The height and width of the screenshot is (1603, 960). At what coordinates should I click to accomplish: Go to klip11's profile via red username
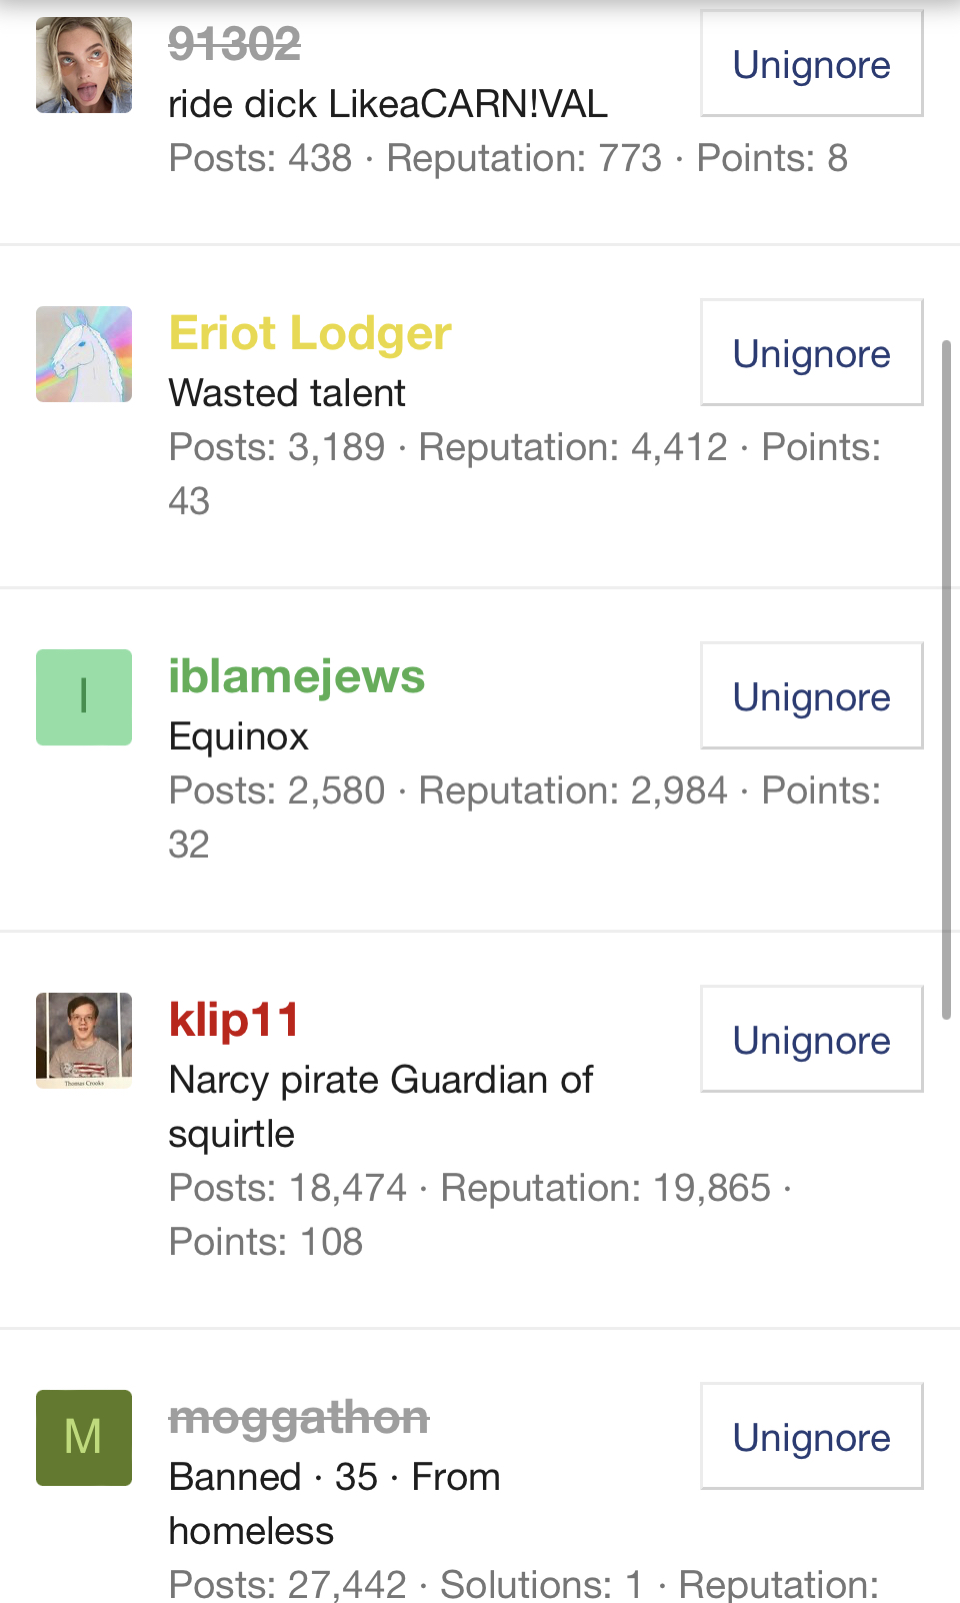click(x=234, y=1020)
